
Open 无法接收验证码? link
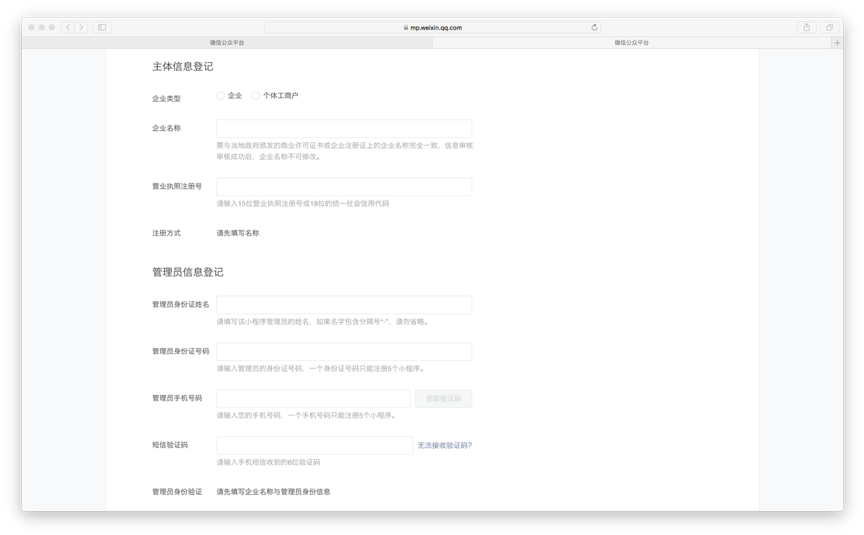pyautogui.click(x=445, y=445)
